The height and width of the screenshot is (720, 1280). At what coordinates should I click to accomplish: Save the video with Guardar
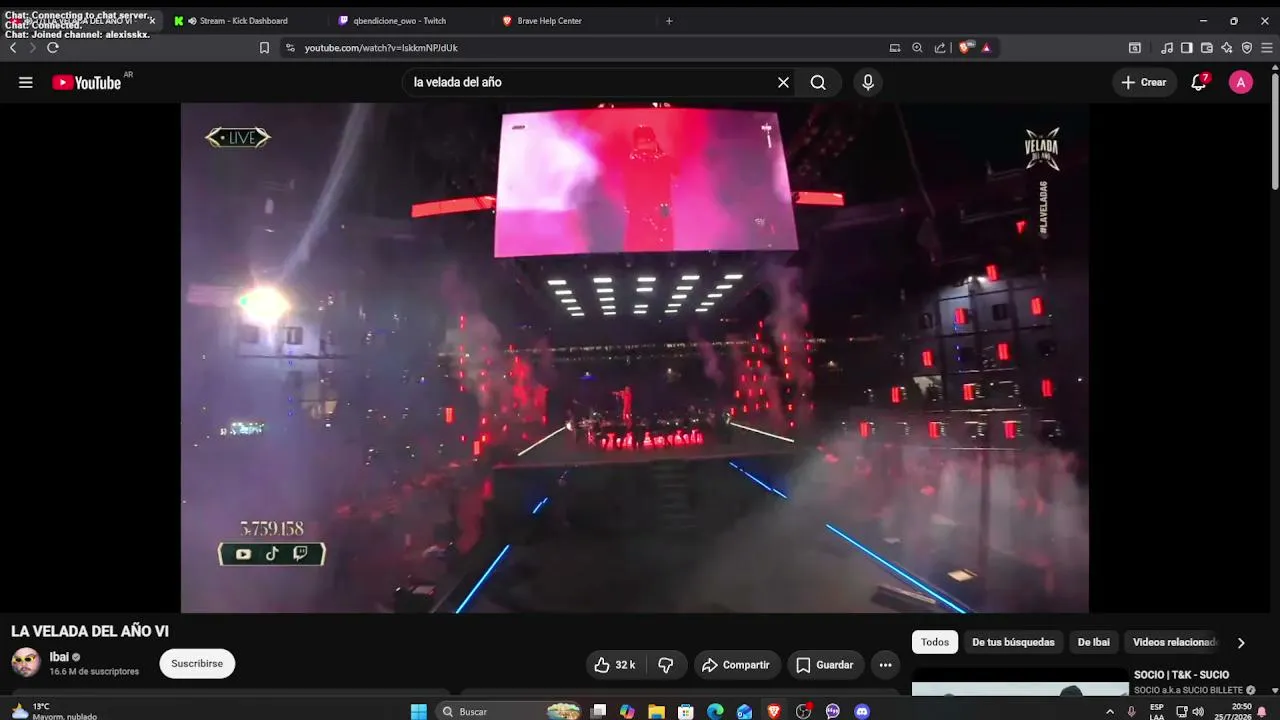[825, 665]
